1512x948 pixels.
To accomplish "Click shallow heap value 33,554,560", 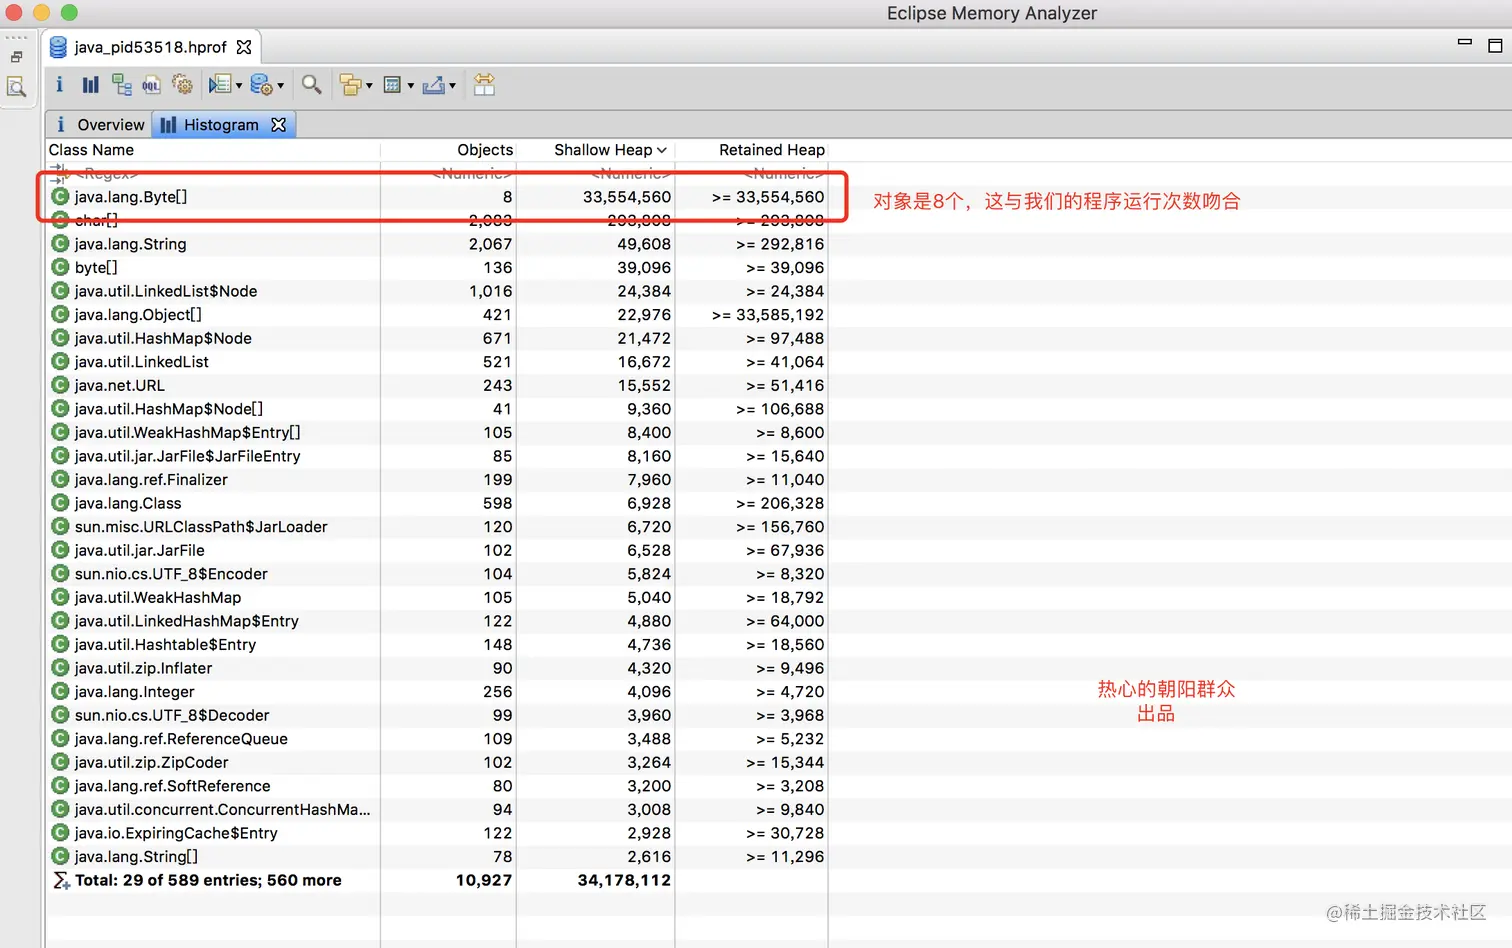I will (x=627, y=197).
